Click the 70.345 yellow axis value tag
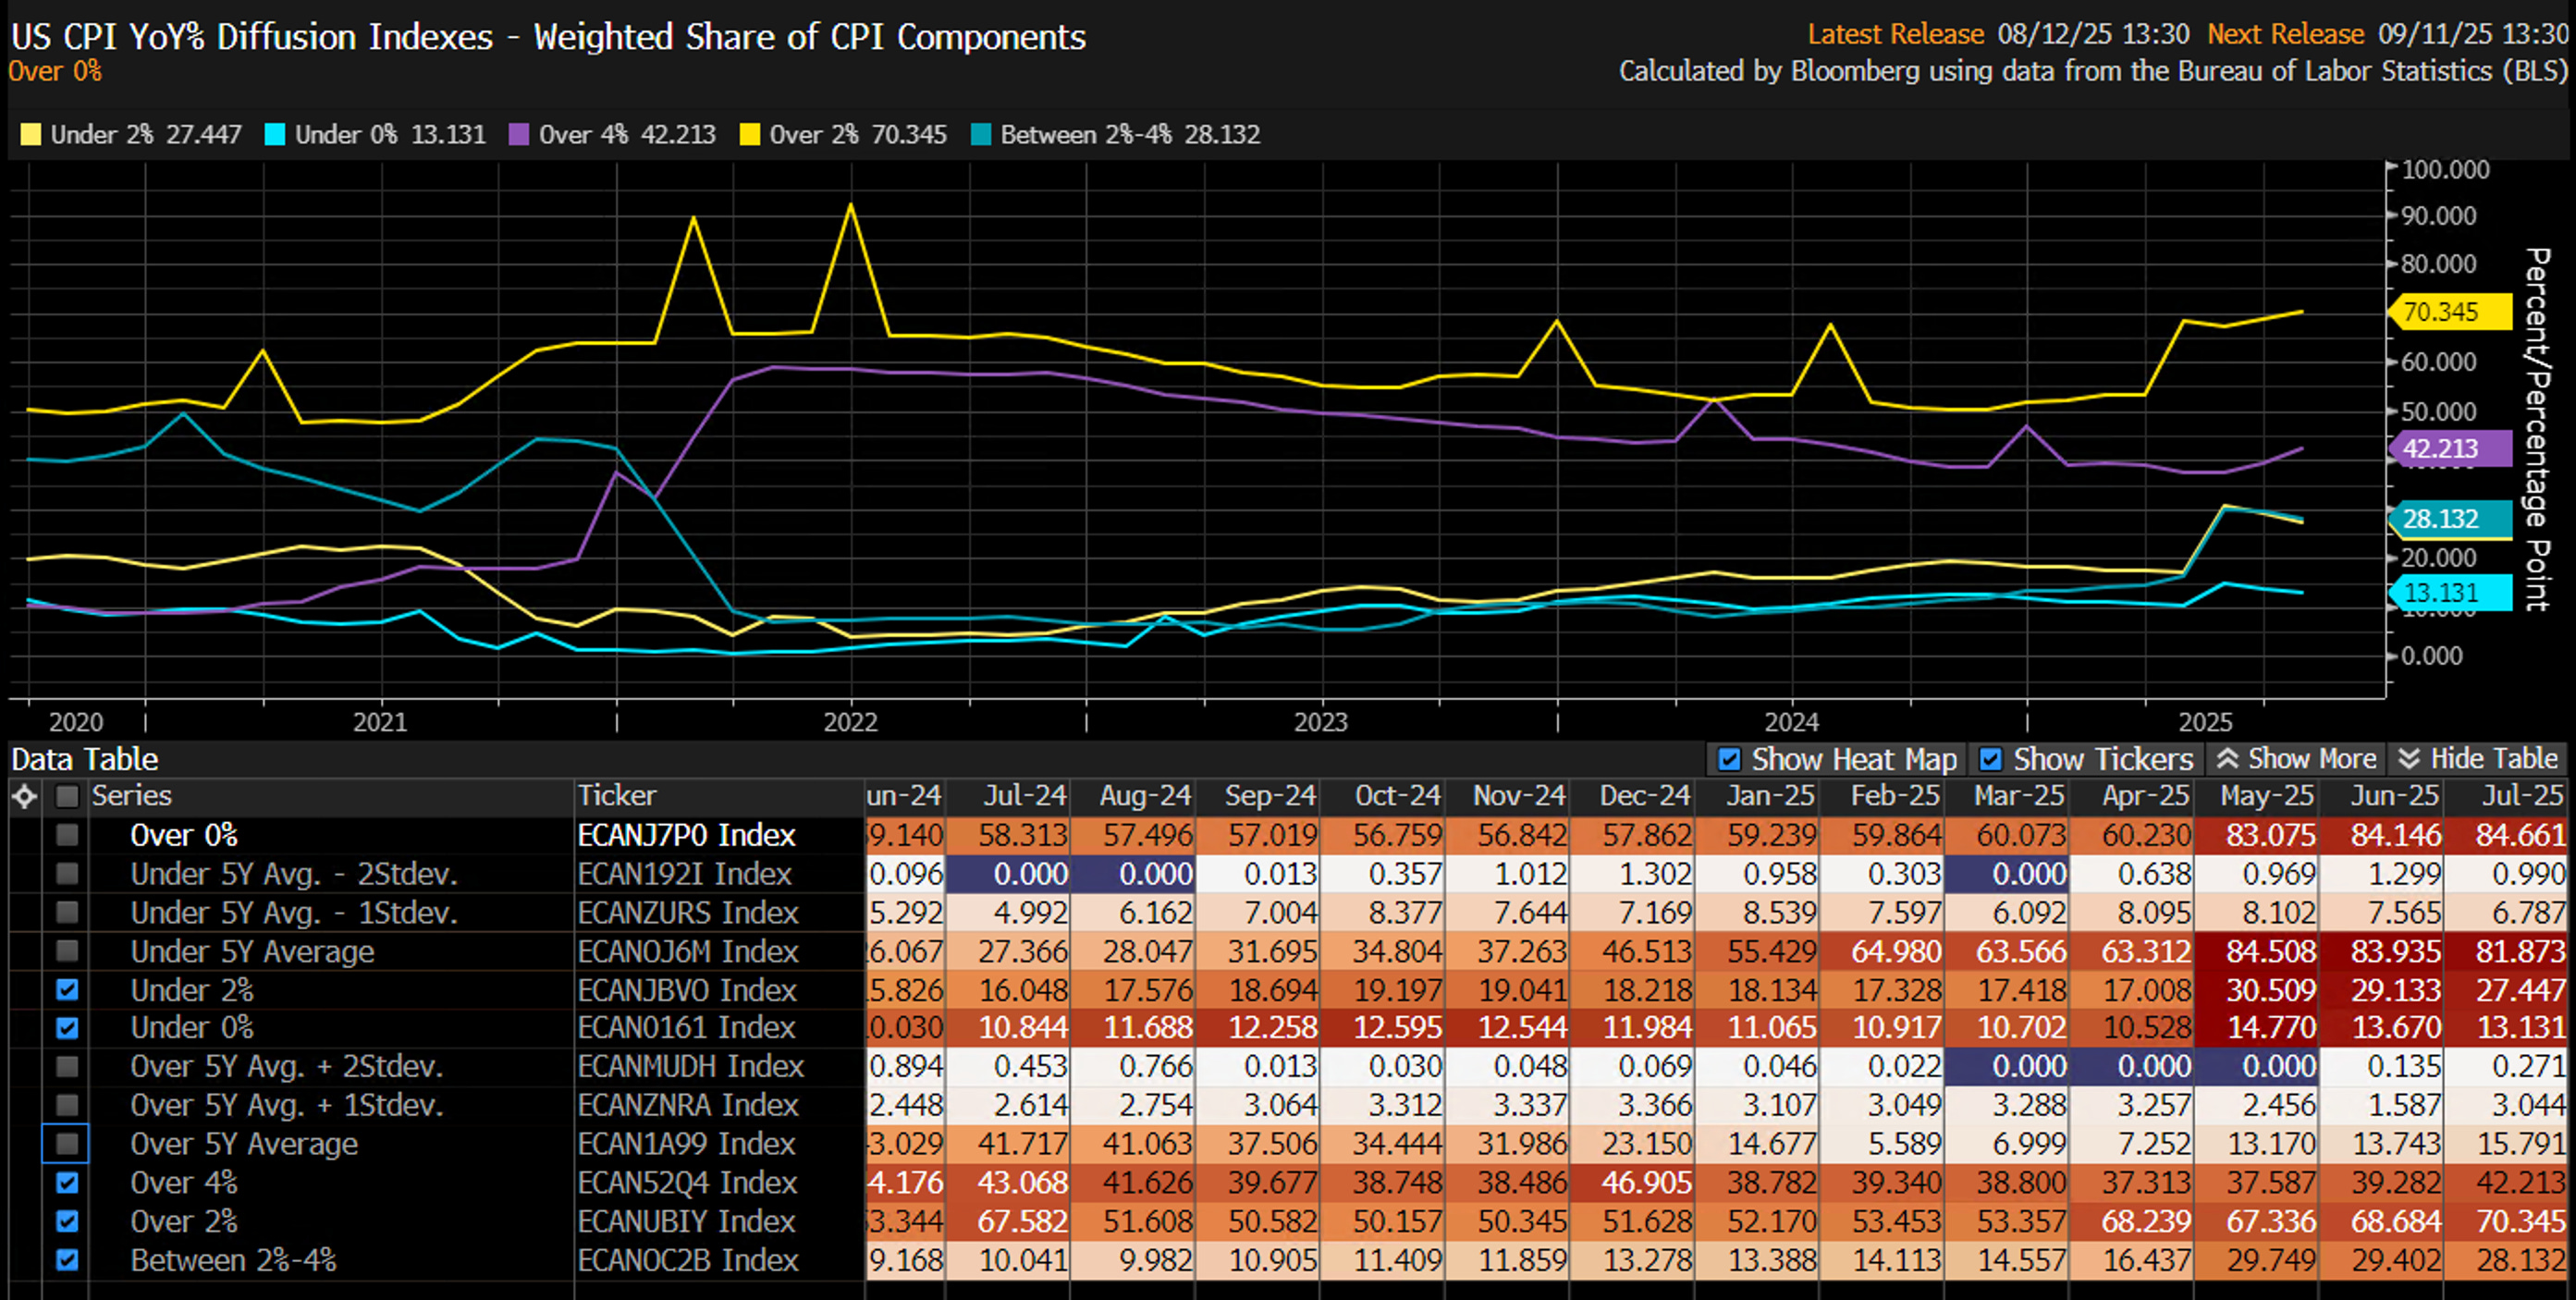 (2448, 312)
